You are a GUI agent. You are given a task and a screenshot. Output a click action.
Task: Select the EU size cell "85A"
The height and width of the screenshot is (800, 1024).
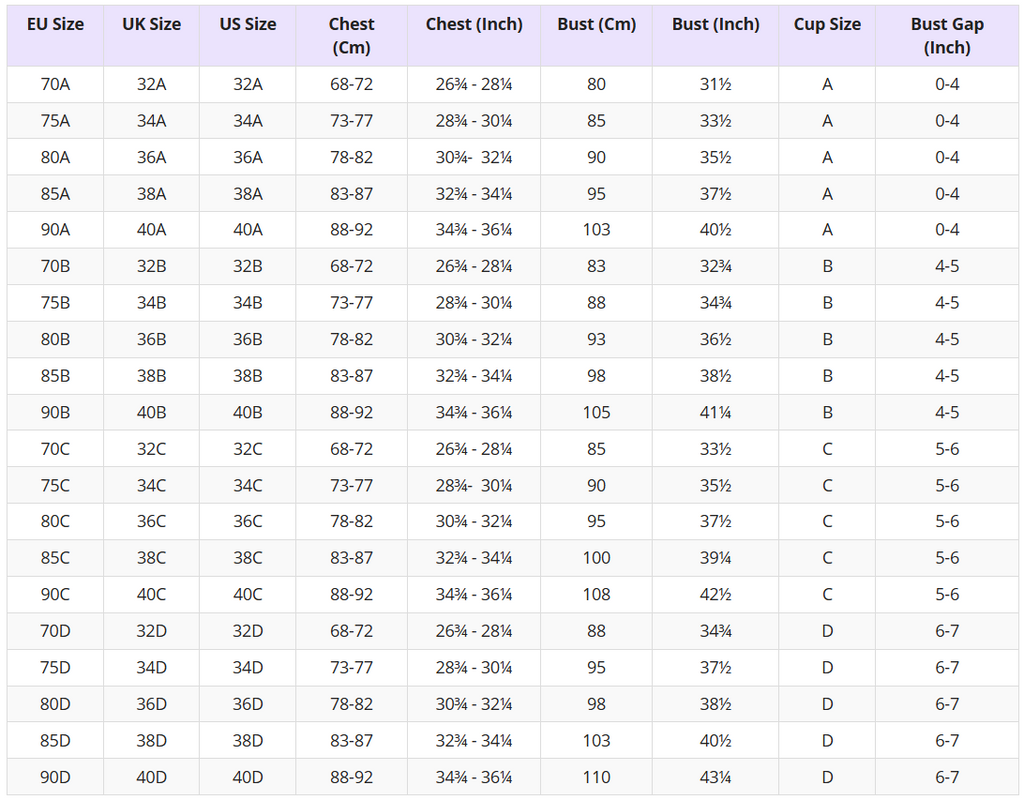56,194
